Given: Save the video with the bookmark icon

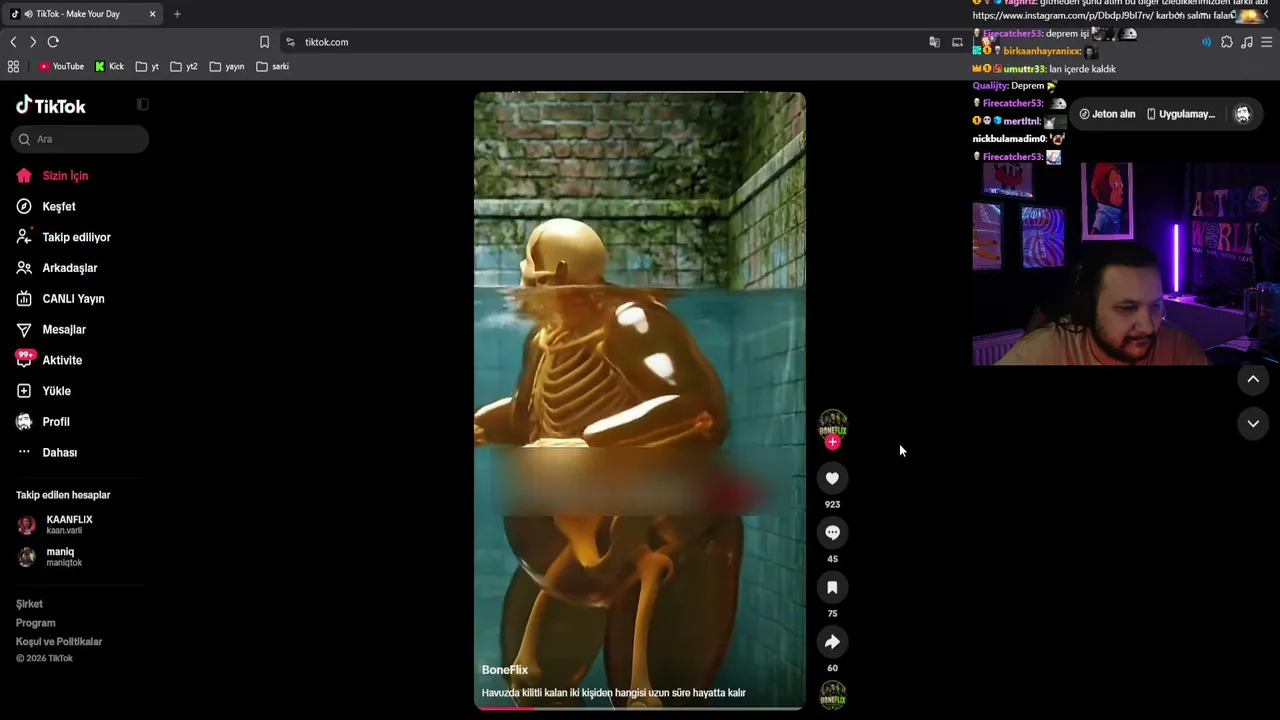Looking at the screenshot, I should coord(832,587).
